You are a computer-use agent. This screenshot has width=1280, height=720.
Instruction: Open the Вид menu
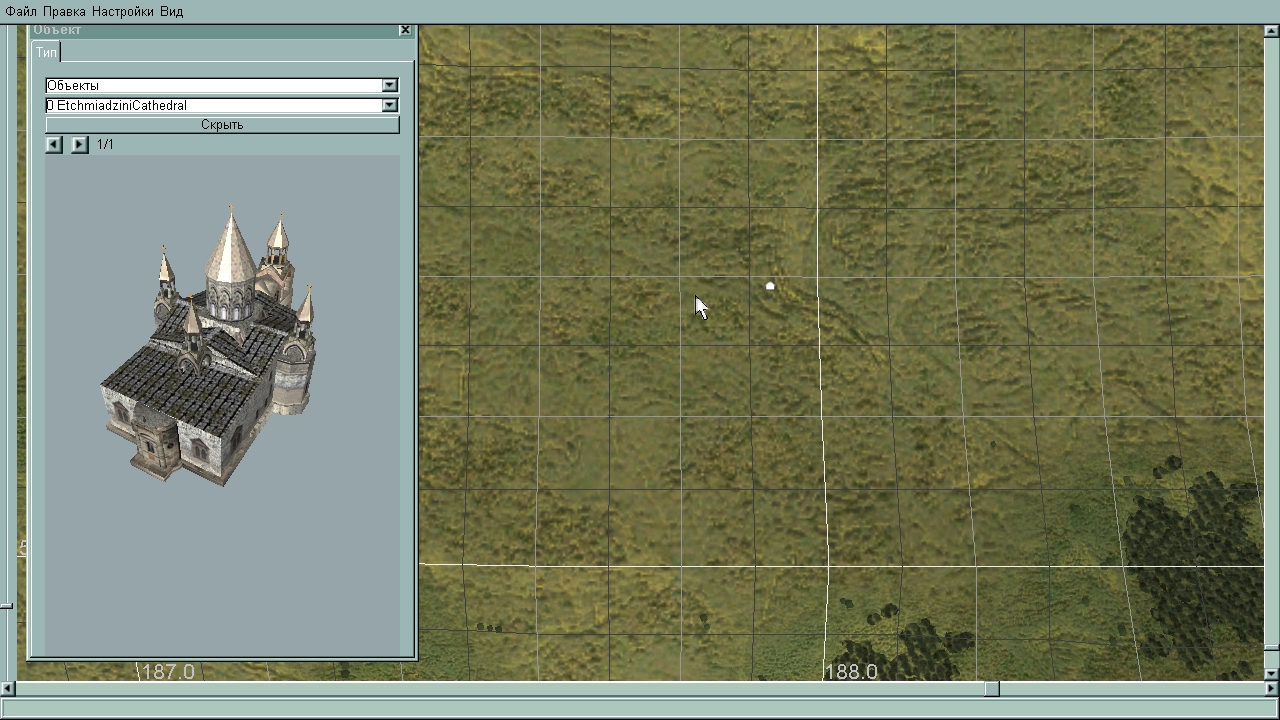(172, 11)
